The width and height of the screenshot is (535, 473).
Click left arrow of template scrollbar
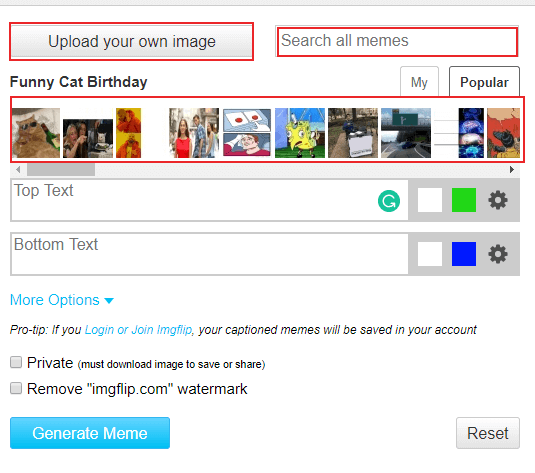click(18, 169)
